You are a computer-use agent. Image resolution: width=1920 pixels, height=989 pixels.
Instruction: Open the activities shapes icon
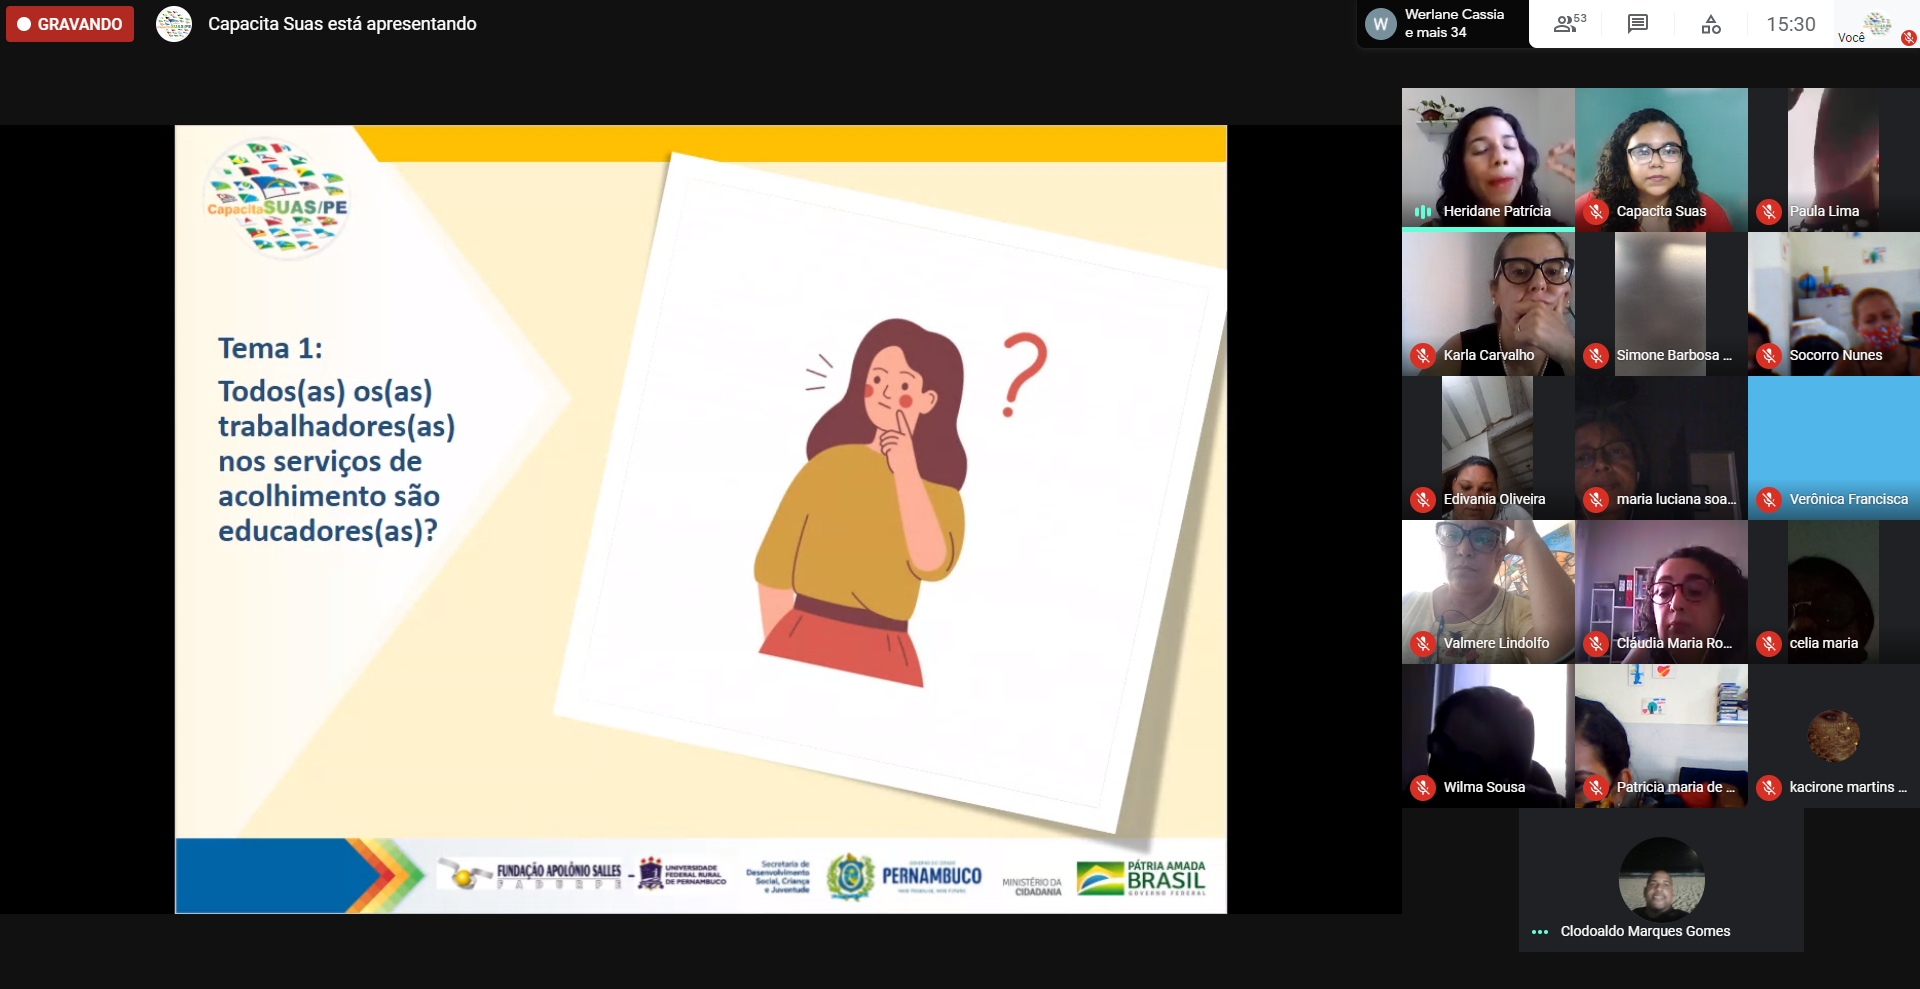pos(1711,24)
